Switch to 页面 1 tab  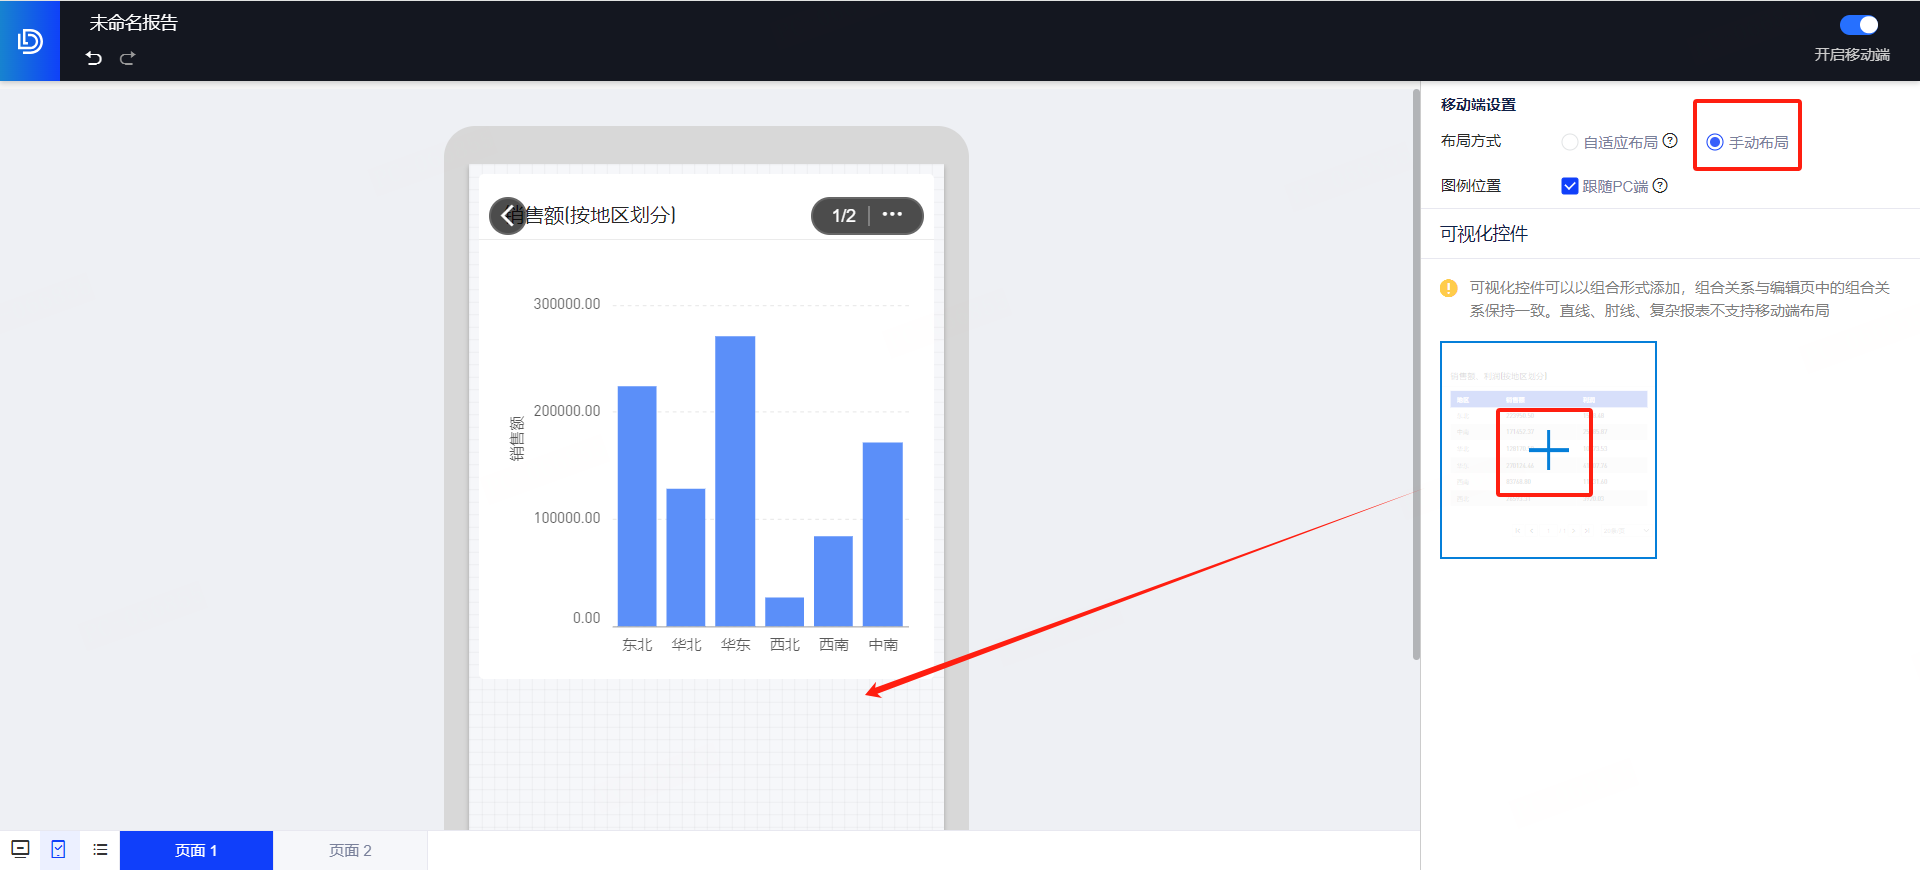pos(196,850)
